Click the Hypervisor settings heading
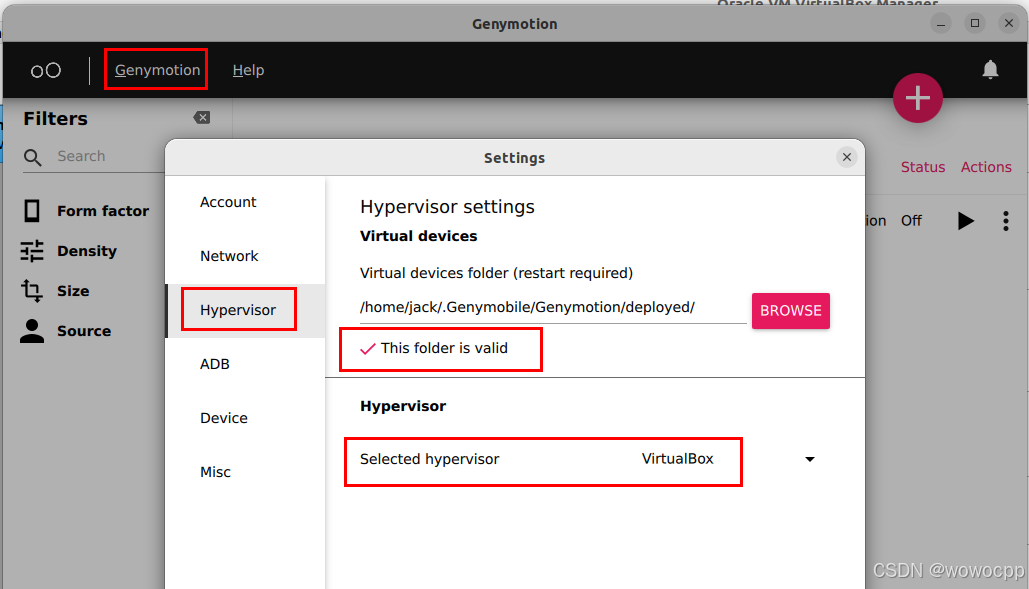This screenshot has height=589, width=1029. tap(447, 207)
